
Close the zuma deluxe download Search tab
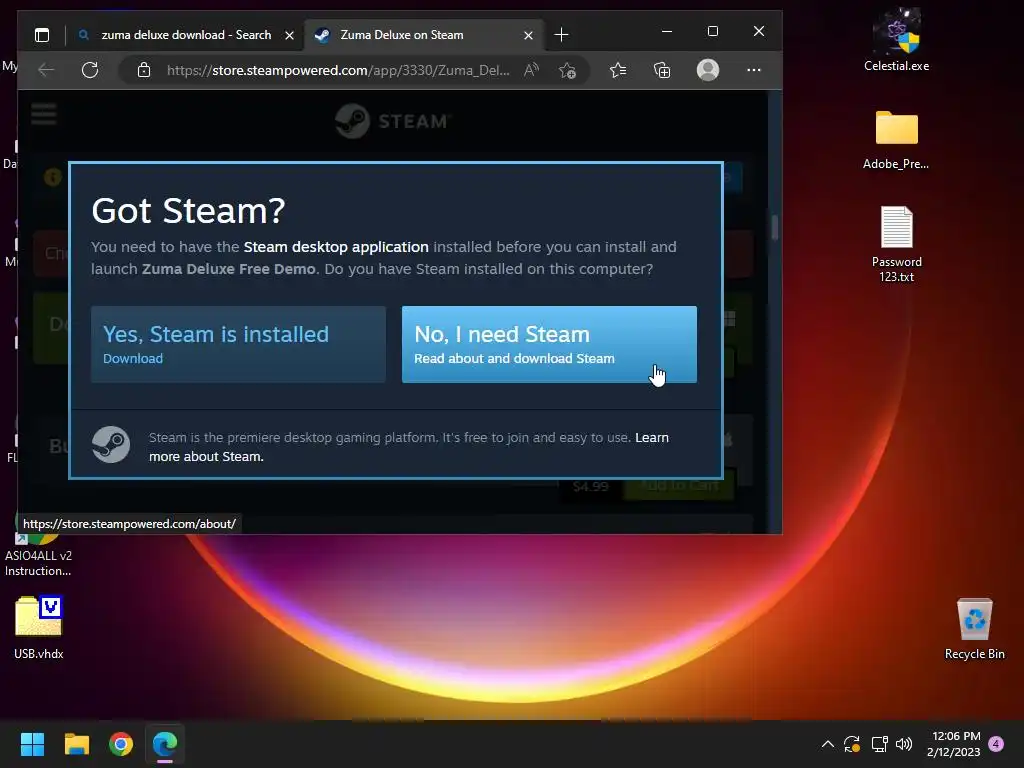pyautogui.click(x=289, y=35)
